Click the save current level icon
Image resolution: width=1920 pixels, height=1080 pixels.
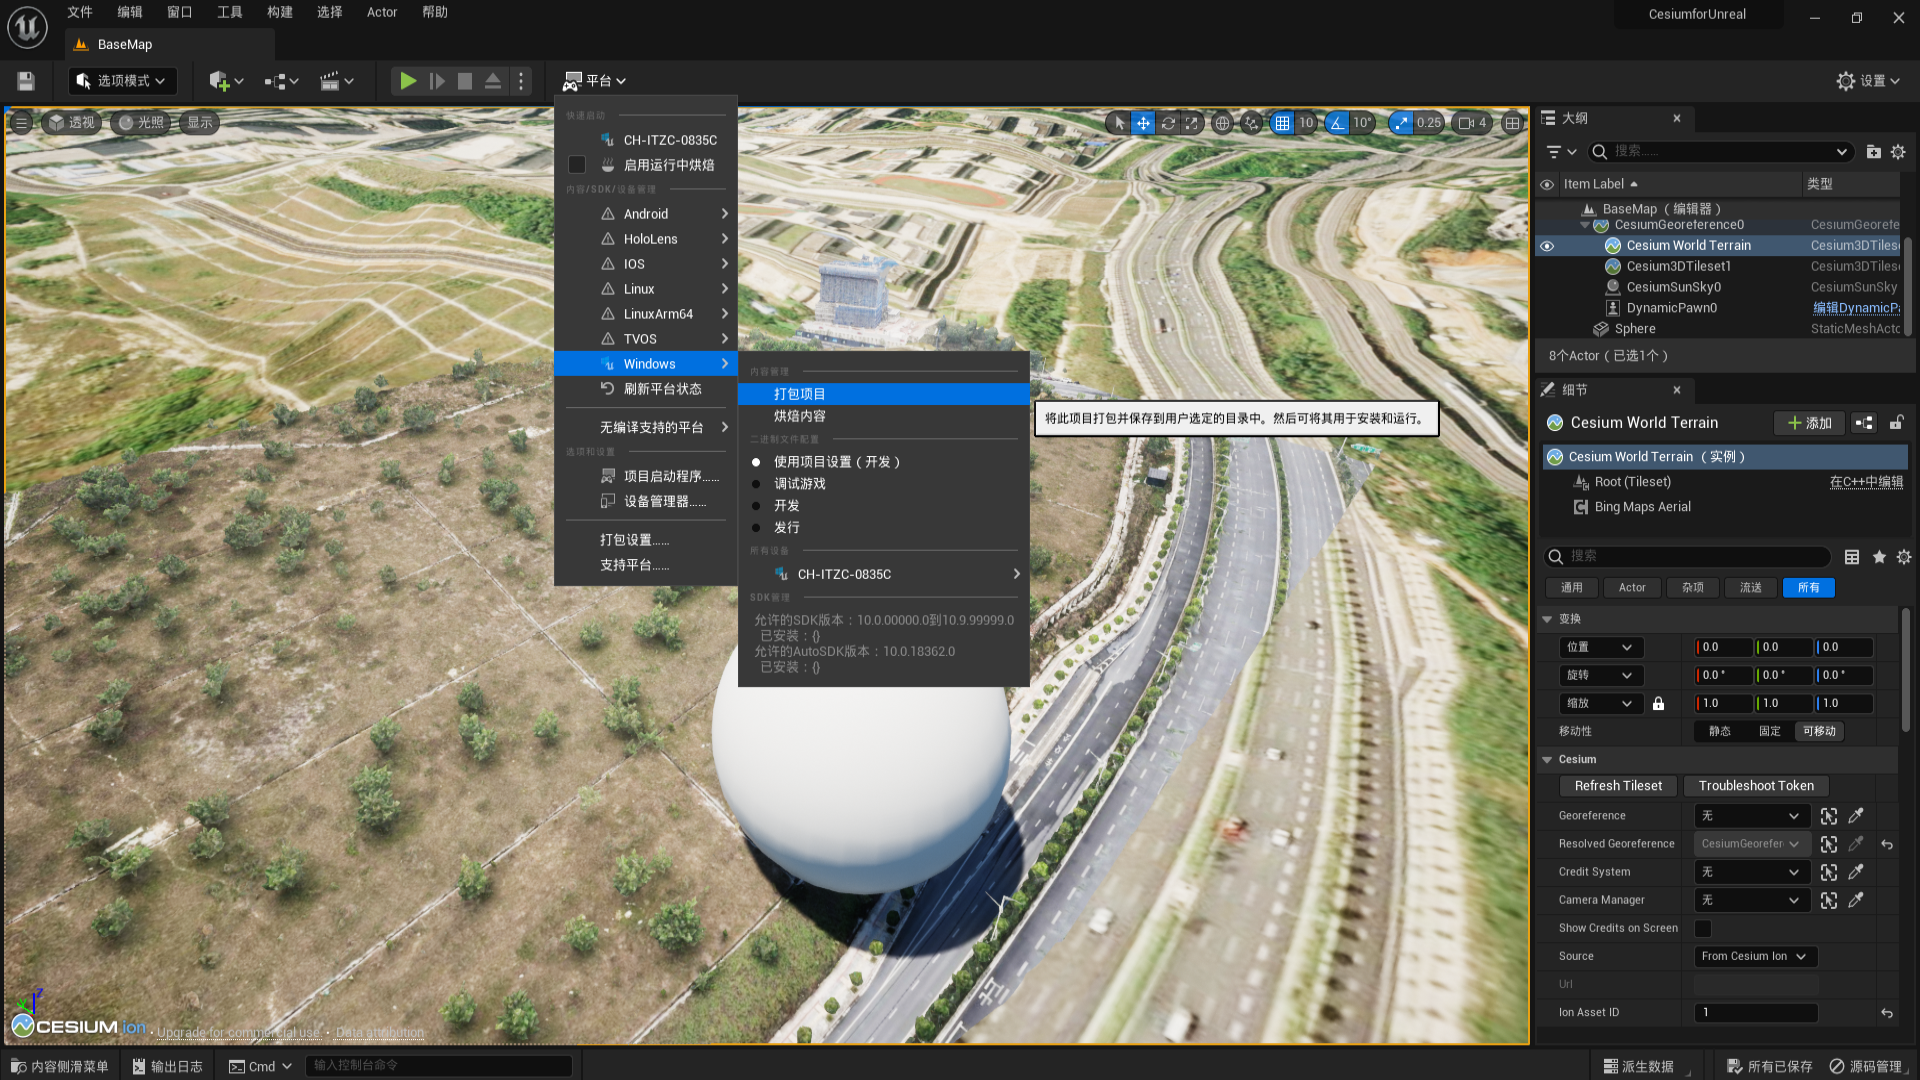tap(26, 81)
